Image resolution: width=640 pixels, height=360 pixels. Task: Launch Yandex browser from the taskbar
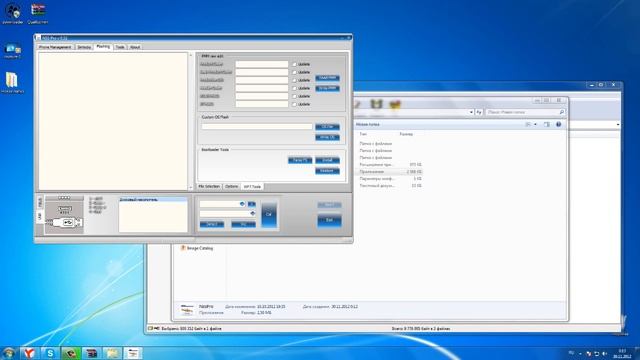[x=29, y=353]
